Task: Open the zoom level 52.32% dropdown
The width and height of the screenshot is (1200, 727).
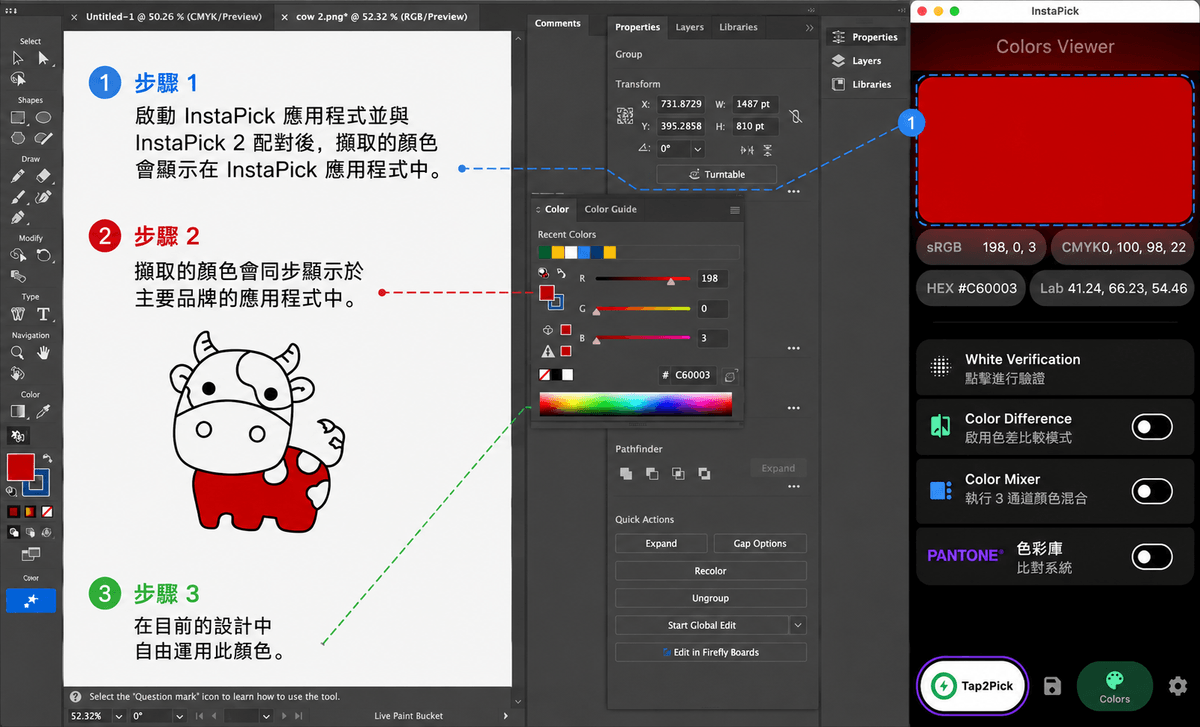Action: [120, 716]
